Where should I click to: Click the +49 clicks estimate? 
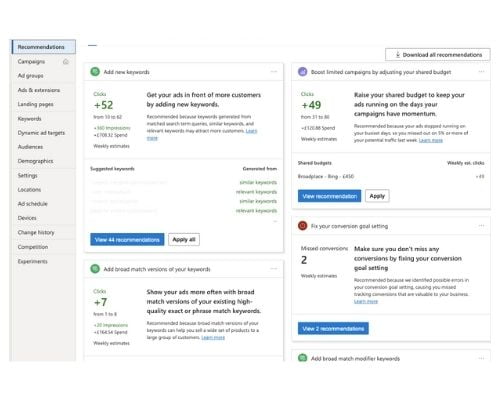click(x=311, y=105)
